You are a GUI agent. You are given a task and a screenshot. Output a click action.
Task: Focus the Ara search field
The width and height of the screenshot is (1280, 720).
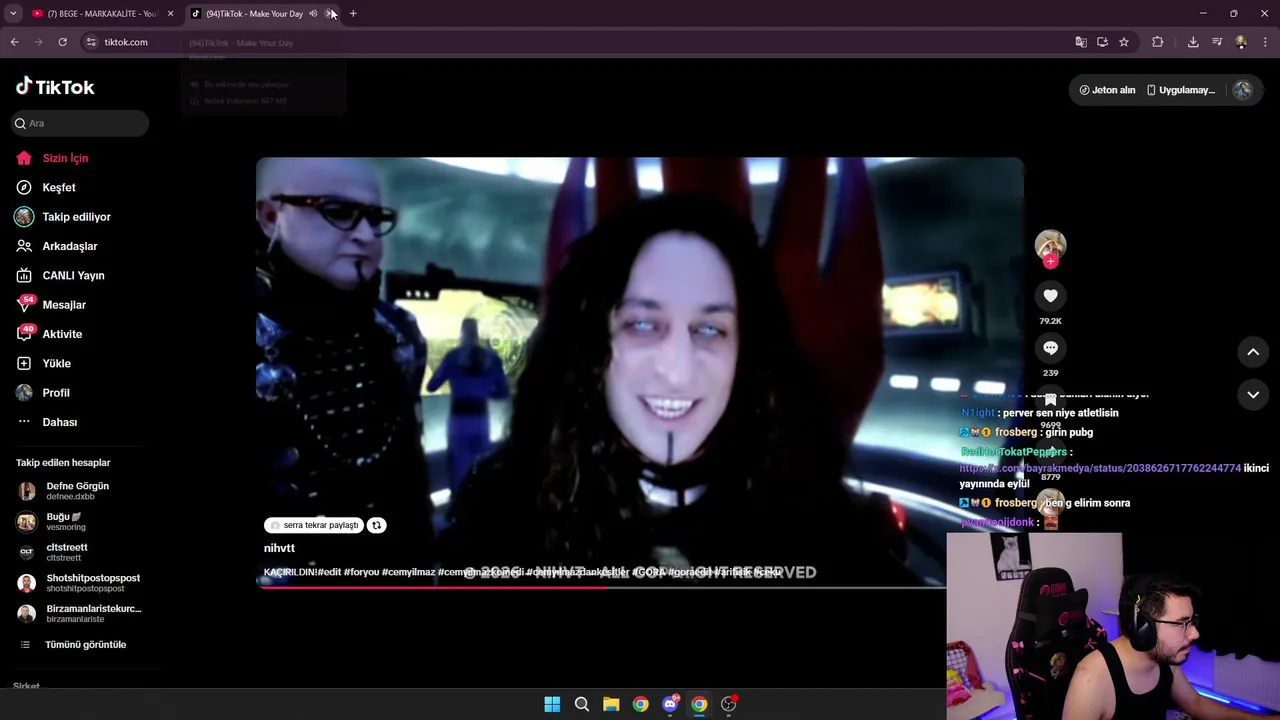click(x=80, y=123)
